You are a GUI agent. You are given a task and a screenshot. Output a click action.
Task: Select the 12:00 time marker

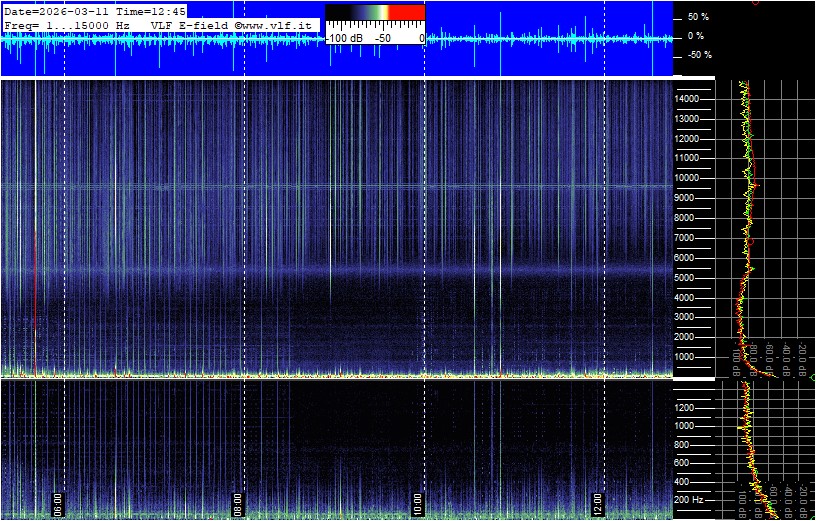[598, 501]
